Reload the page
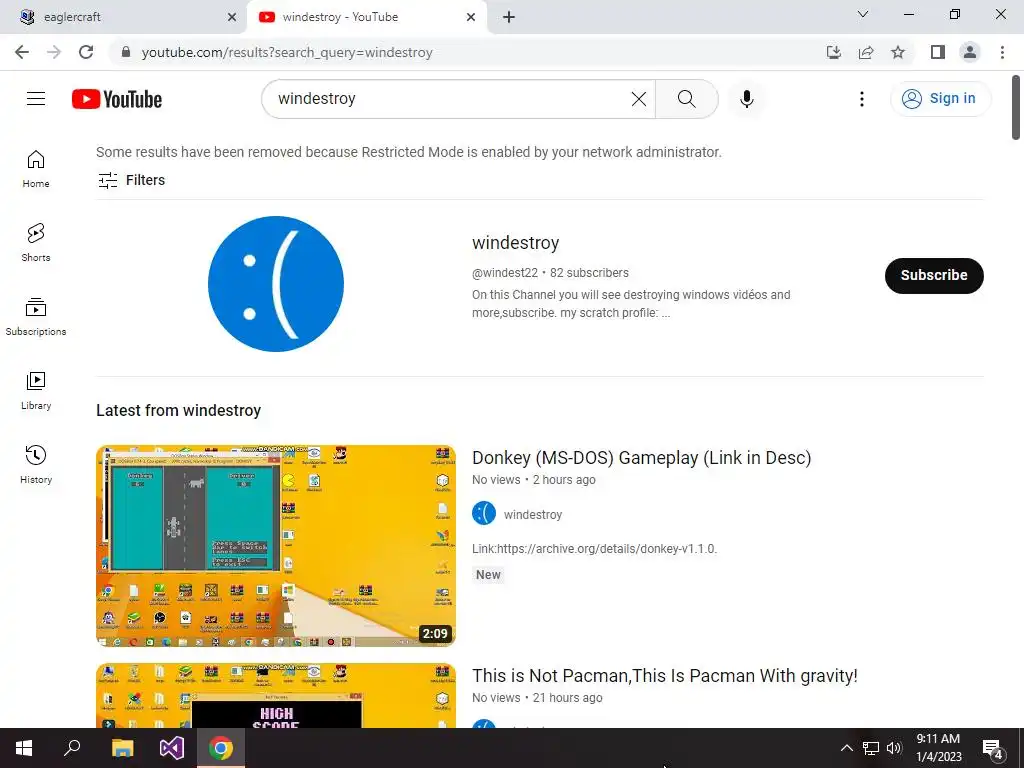This screenshot has height=768, width=1024. coord(86,52)
